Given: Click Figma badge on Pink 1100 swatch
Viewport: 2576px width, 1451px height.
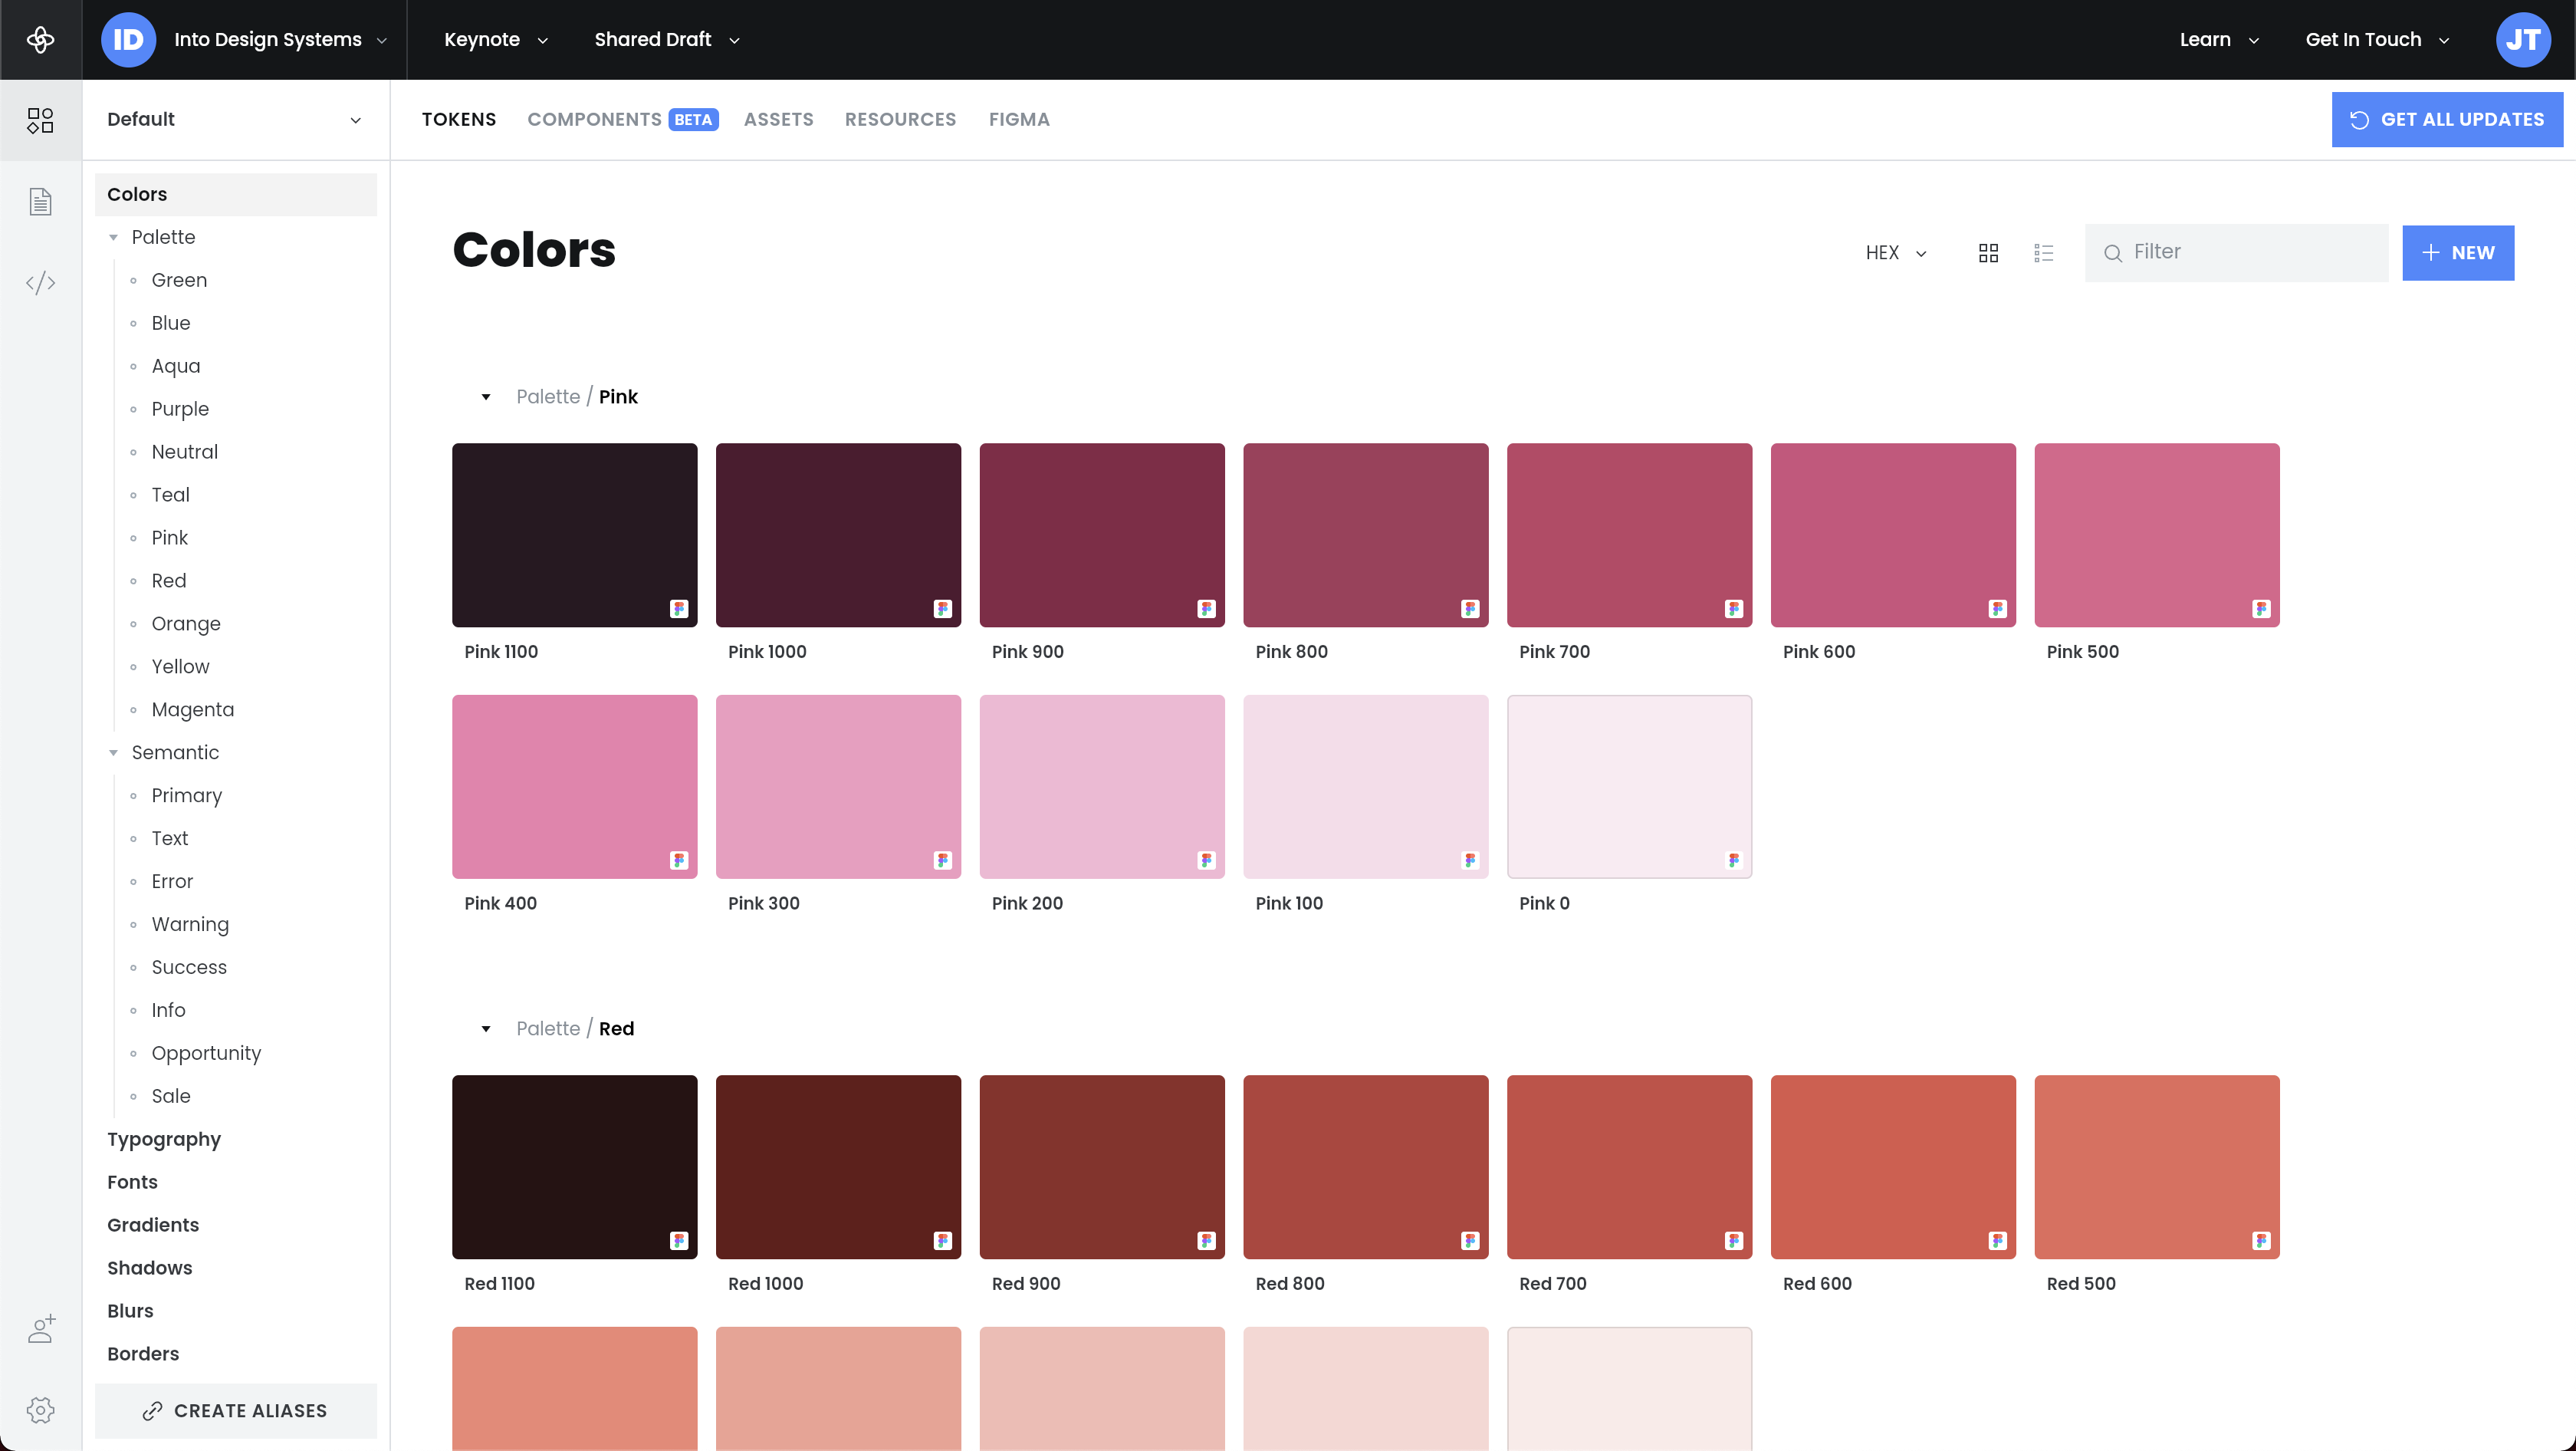Looking at the screenshot, I should click(x=679, y=609).
